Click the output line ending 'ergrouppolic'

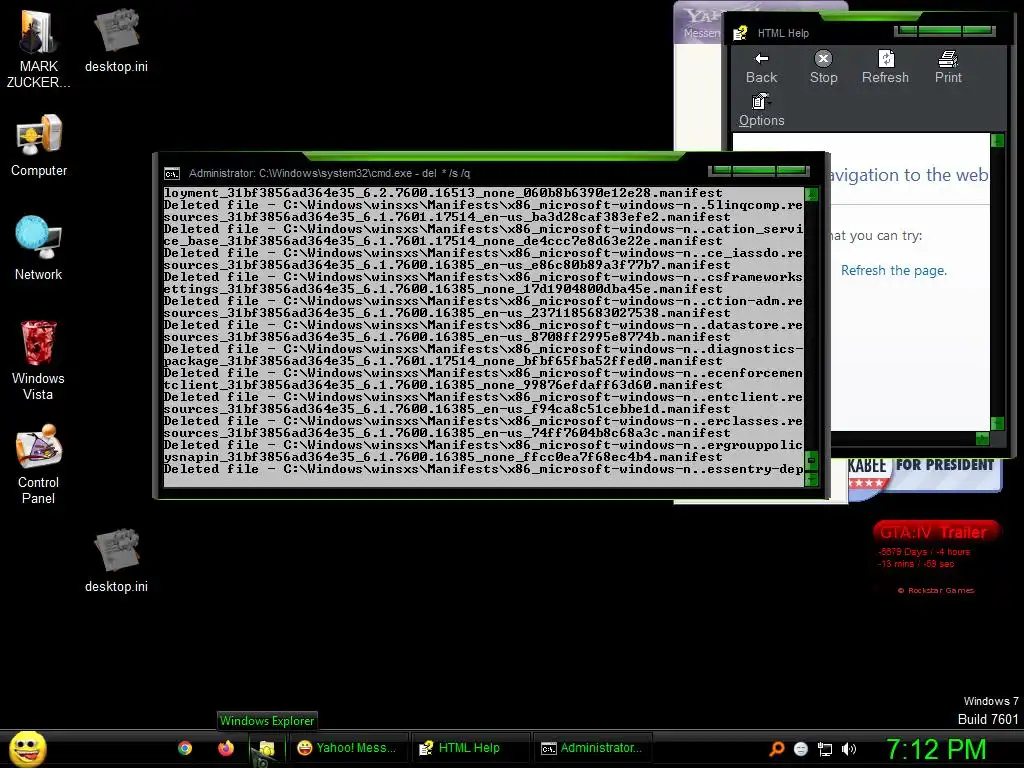pyautogui.click(x=483, y=445)
